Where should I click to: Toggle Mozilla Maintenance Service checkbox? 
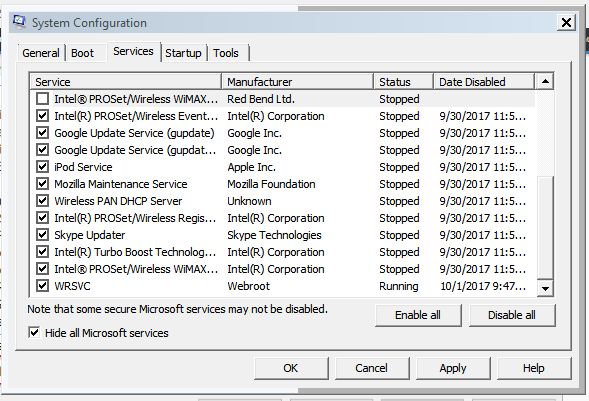pyautogui.click(x=42, y=184)
